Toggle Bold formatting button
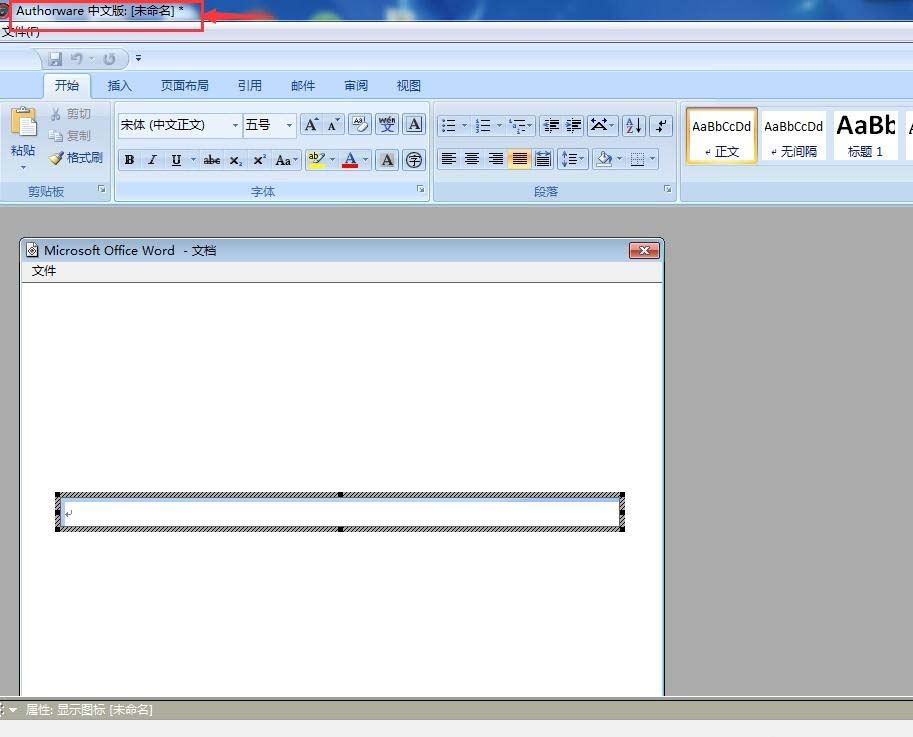This screenshot has height=737, width=913. (x=129, y=160)
